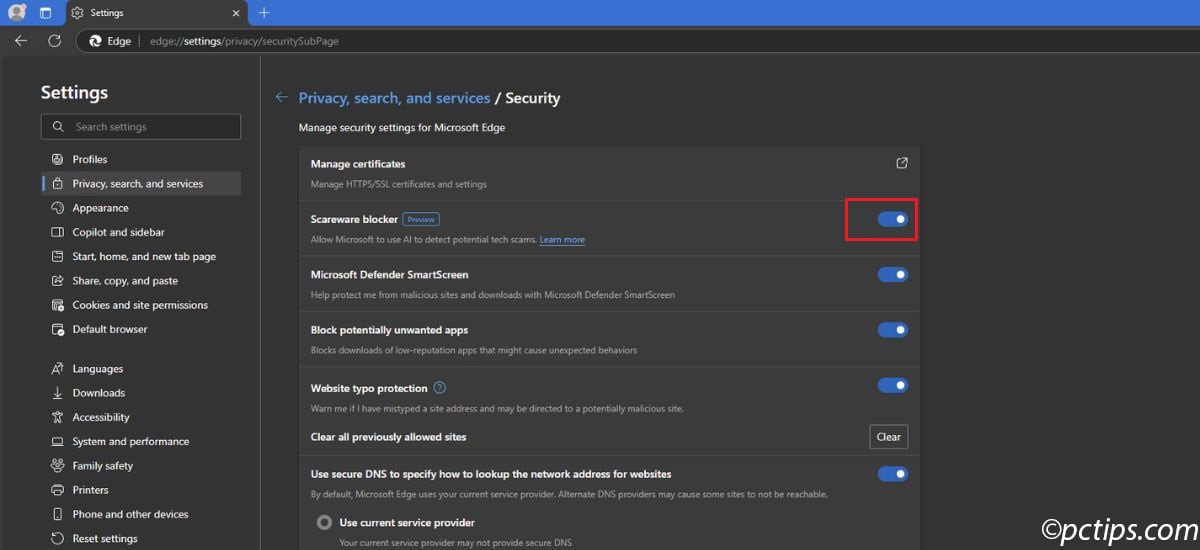The height and width of the screenshot is (550, 1200).
Task: Click the address bar URL field
Action: (x=636, y=41)
